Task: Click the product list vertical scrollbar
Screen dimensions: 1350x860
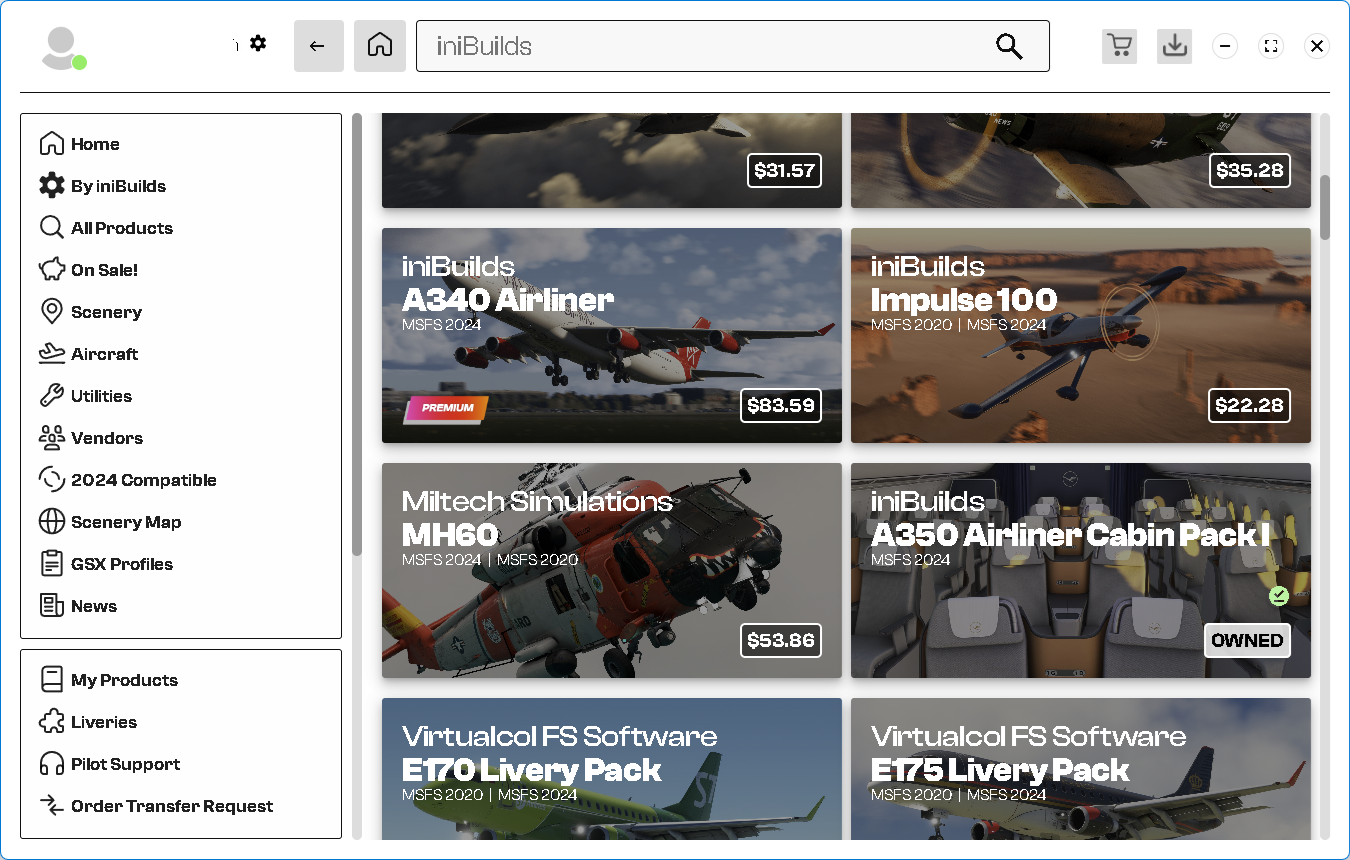Action: [x=1325, y=207]
